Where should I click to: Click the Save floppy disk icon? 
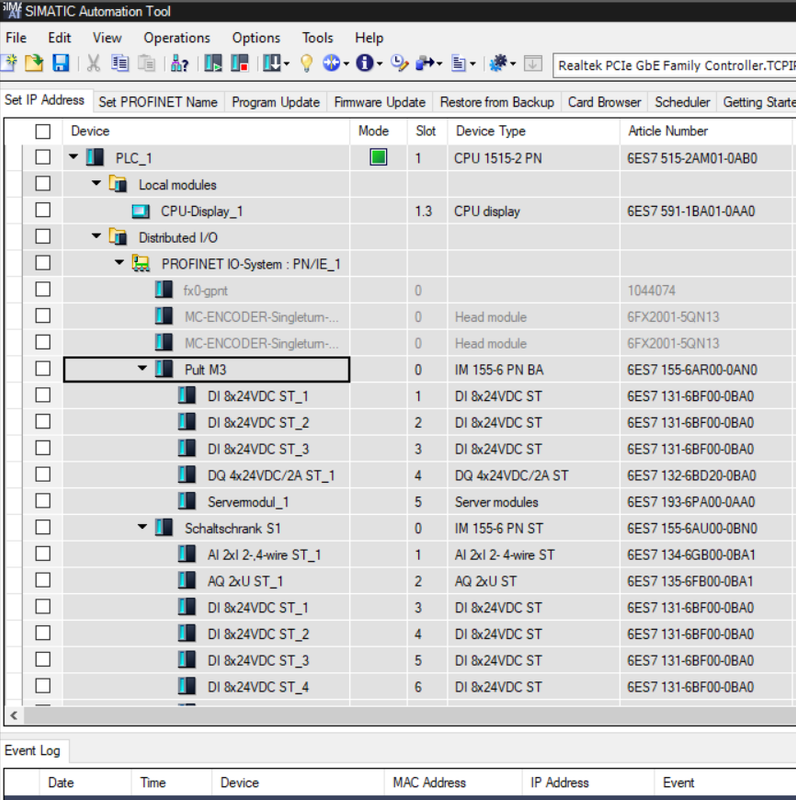(61, 63)
